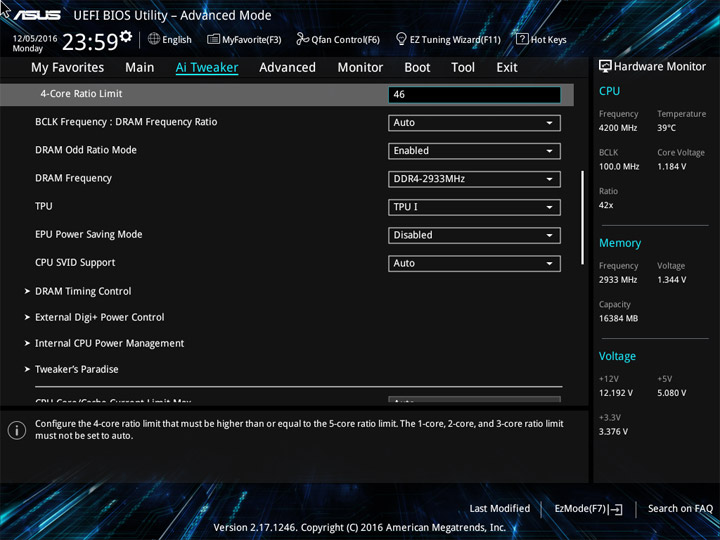Screen dimensions: 720x540
Task: Click the memory voltage value 1.344 V
Action: click(x=672, y=280)
